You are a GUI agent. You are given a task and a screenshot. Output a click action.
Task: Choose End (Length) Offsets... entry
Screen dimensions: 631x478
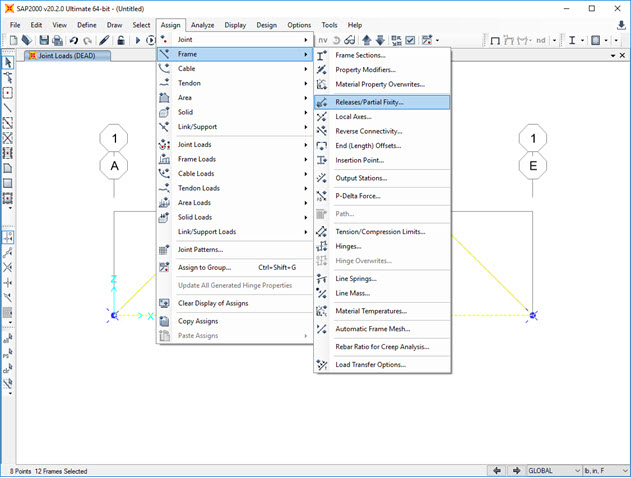point(382,146)
